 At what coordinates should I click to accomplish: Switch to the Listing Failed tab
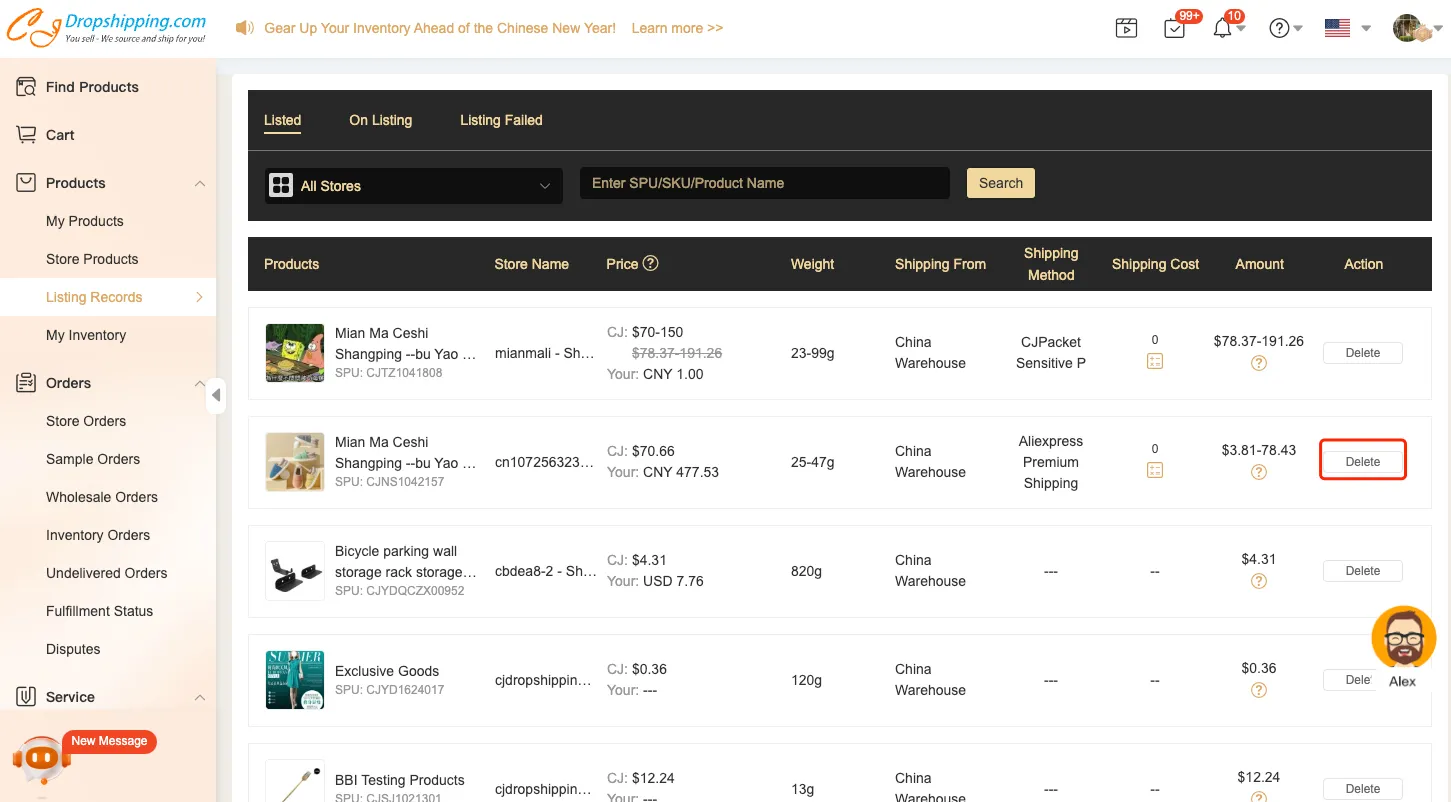pyautogui.click(x=501, y=120)
